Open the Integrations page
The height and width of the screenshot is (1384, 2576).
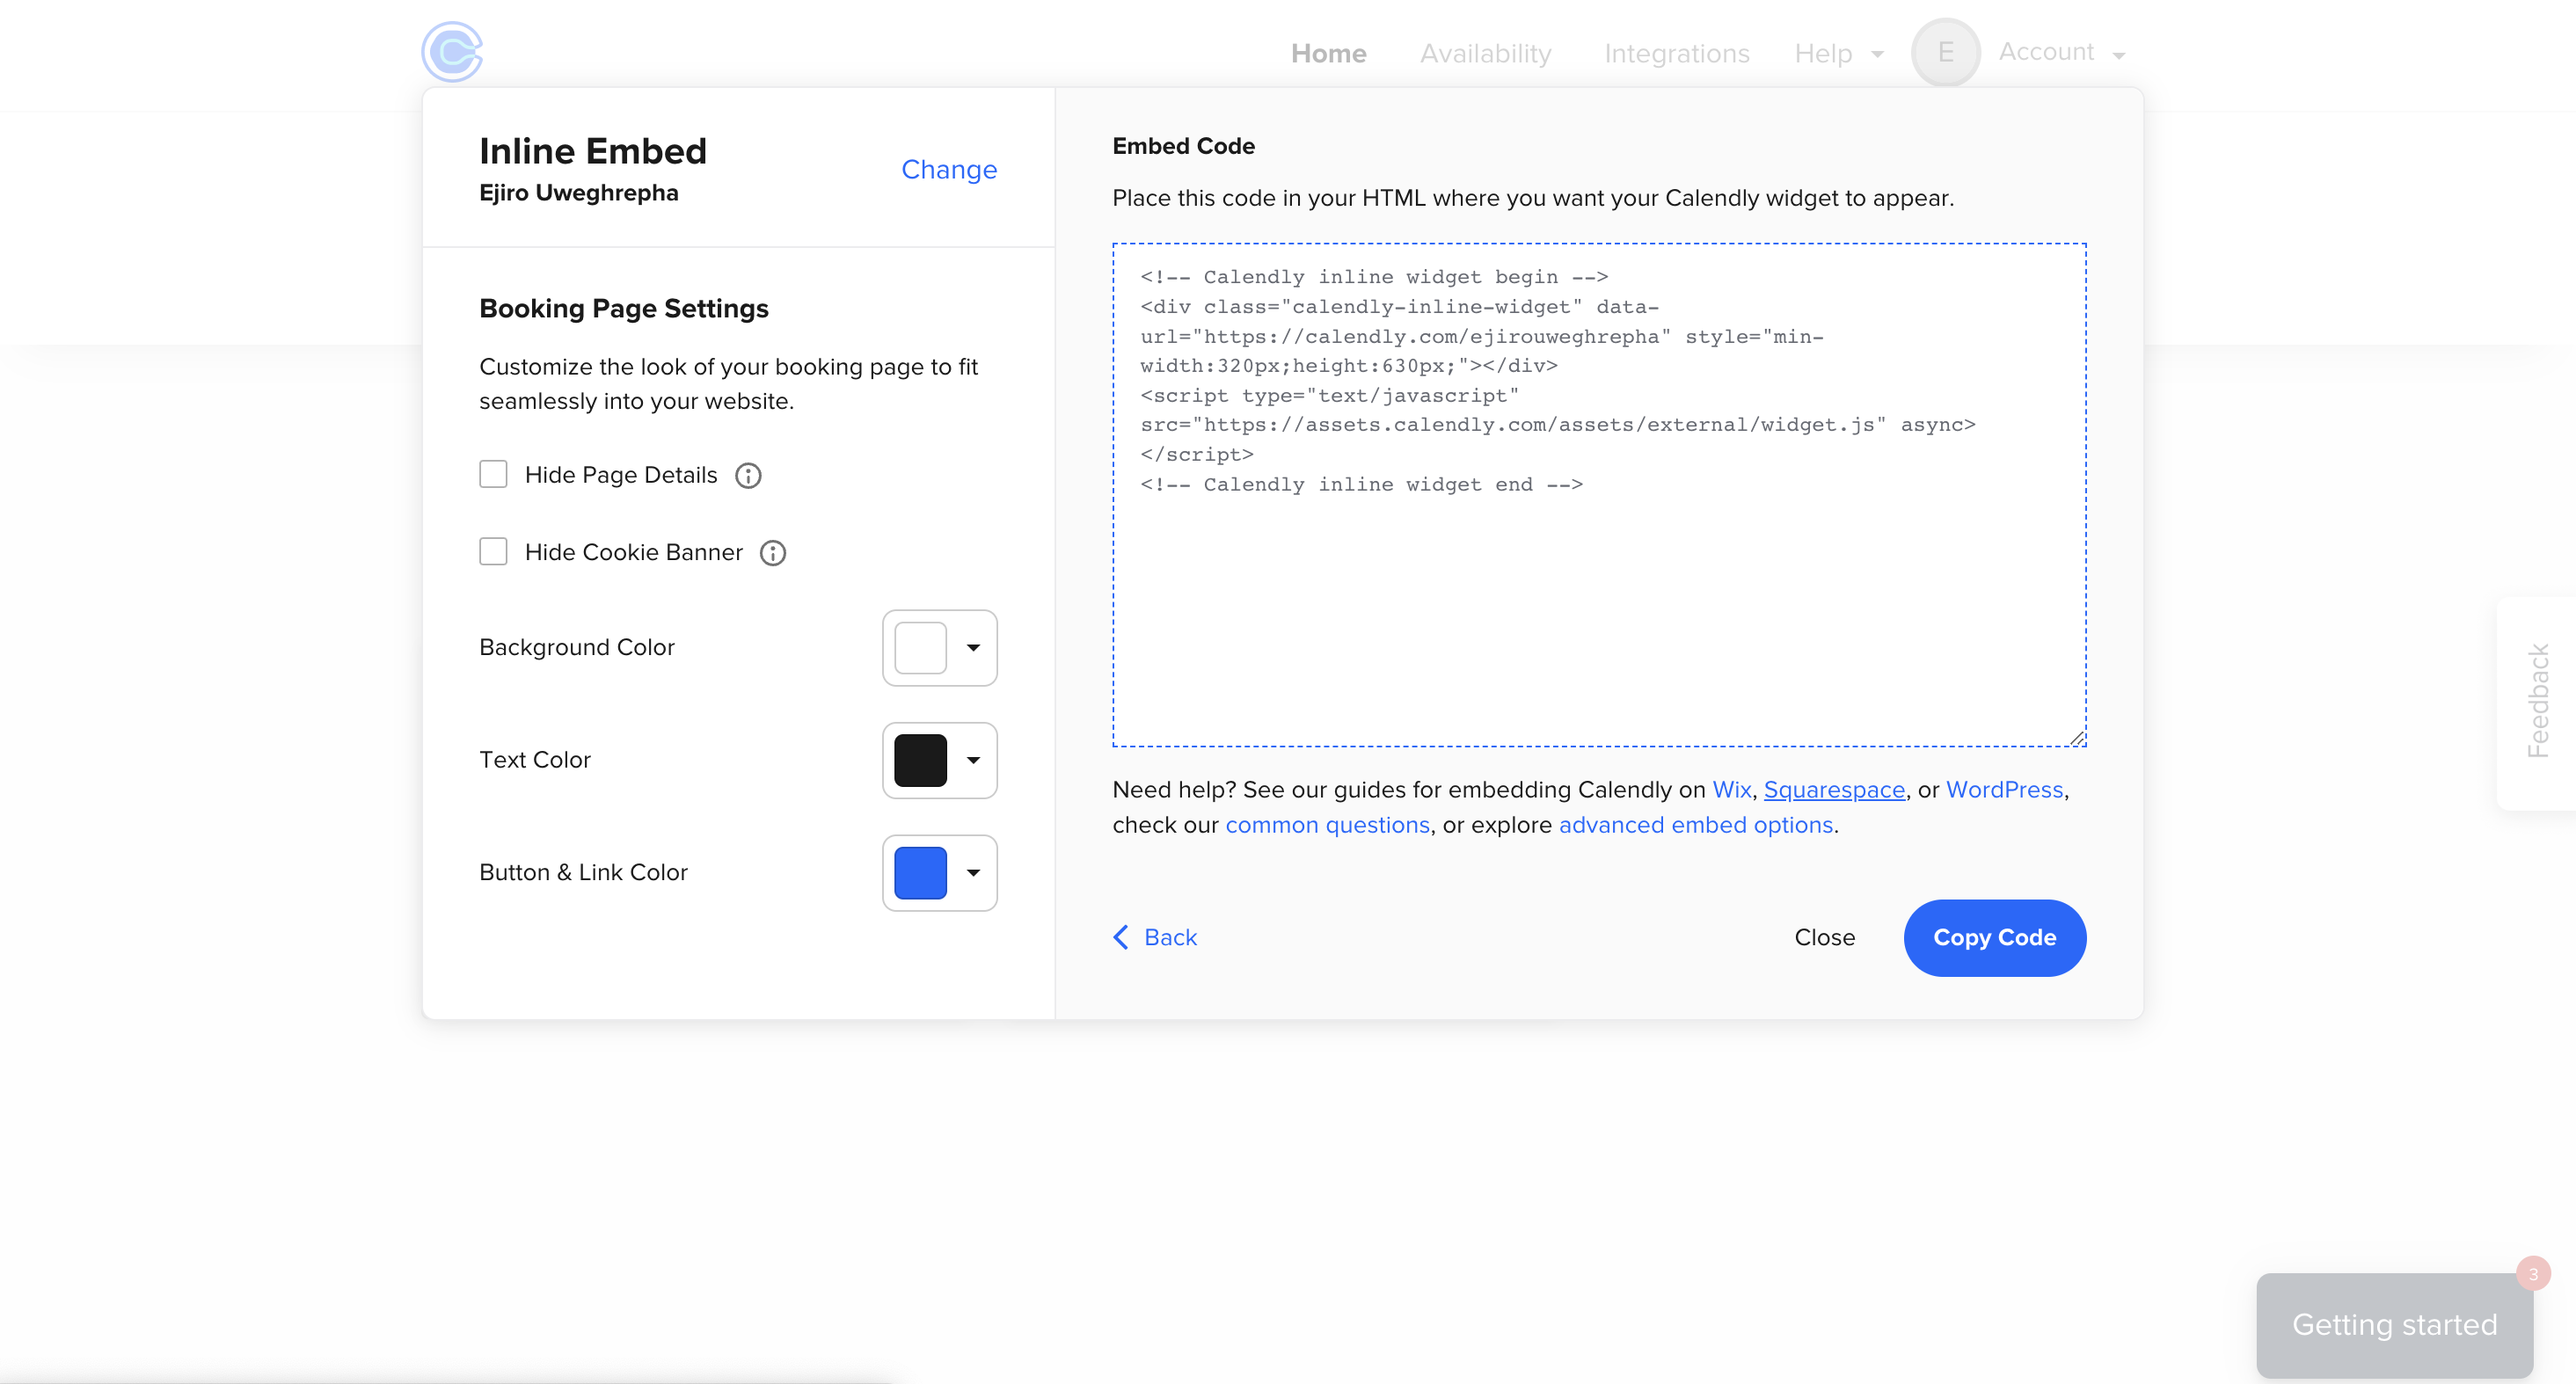(x=1676, y=54)
